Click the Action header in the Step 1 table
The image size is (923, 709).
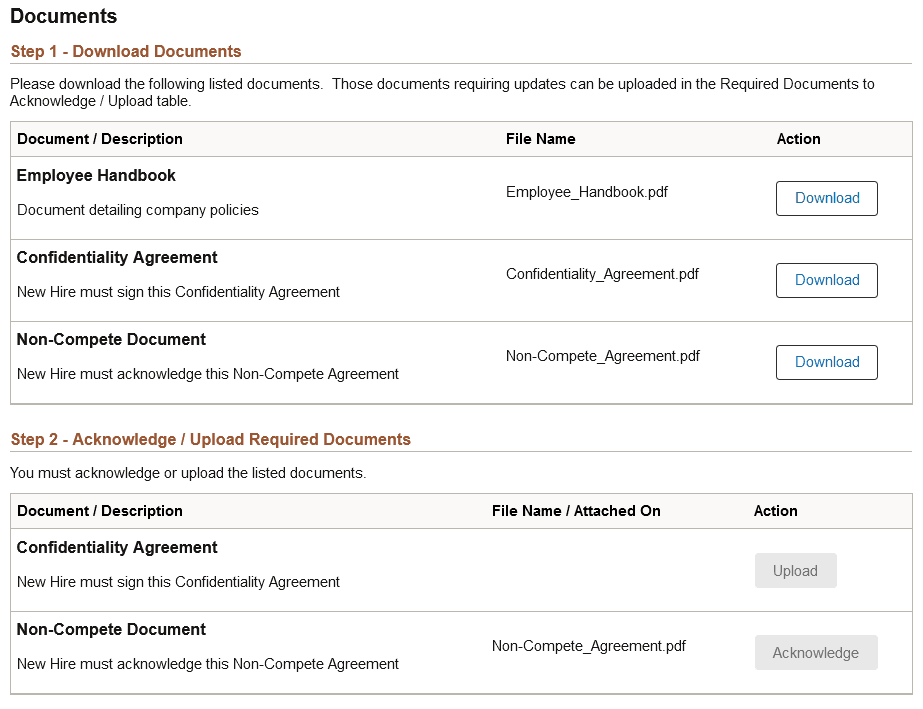[x=798, y=139]
